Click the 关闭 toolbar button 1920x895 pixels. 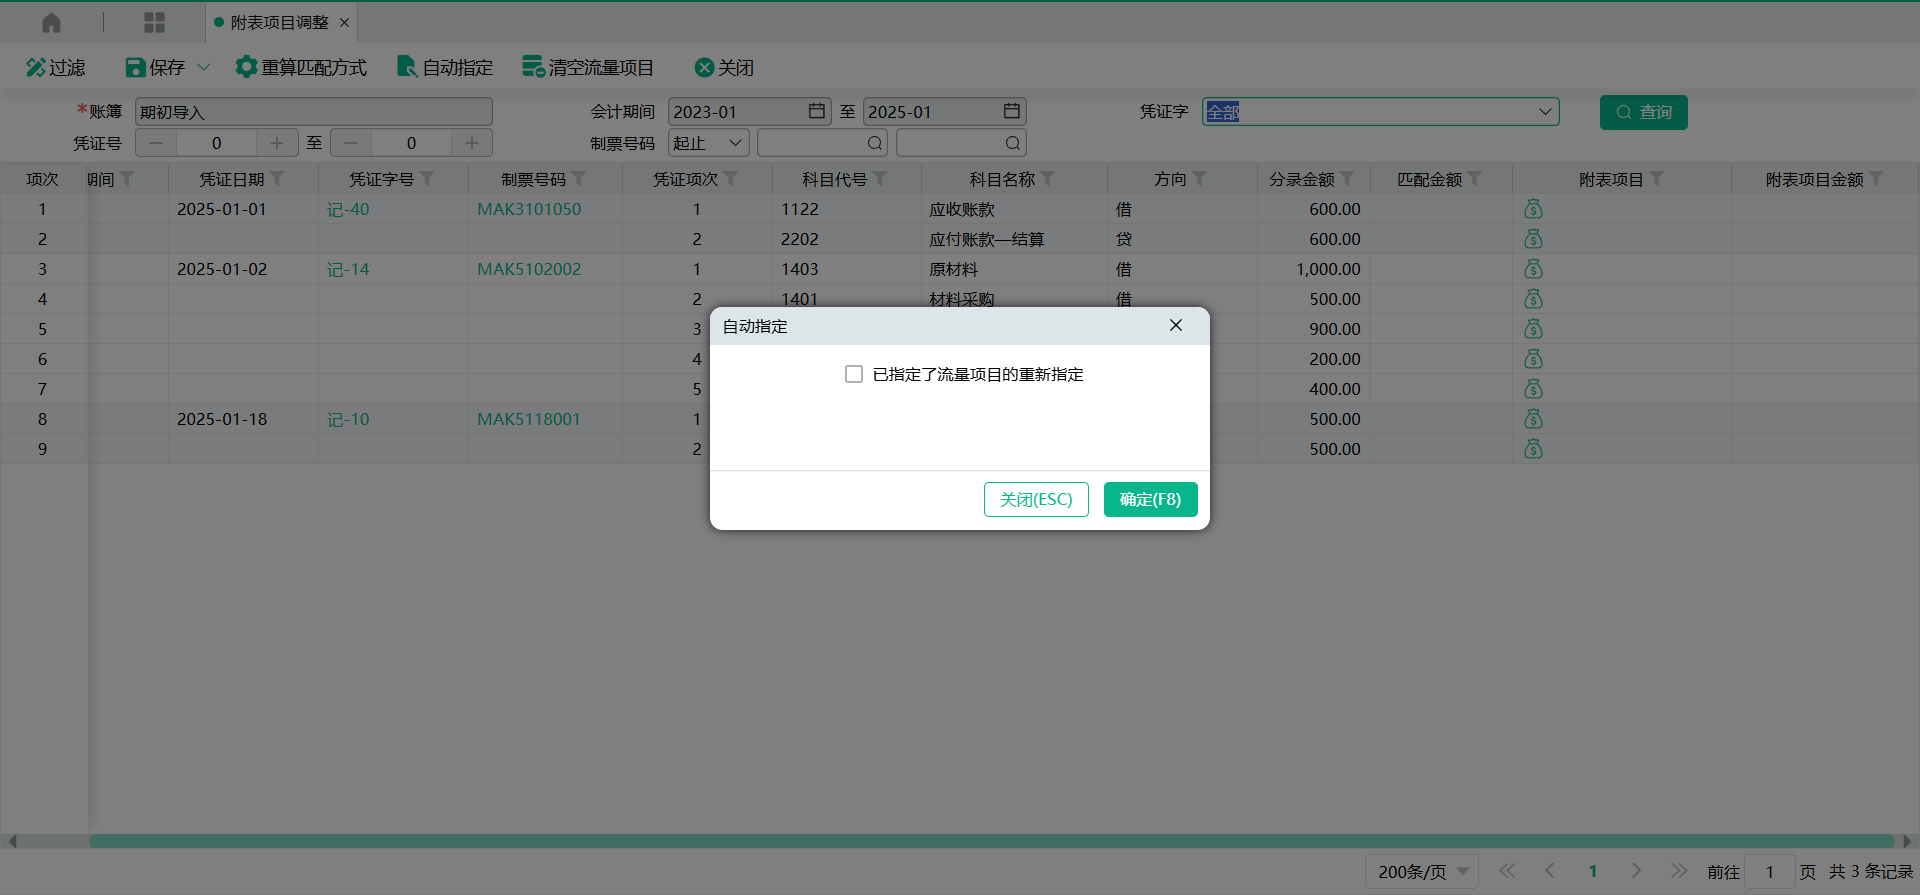pyautogui.click(x=724, y=67)
